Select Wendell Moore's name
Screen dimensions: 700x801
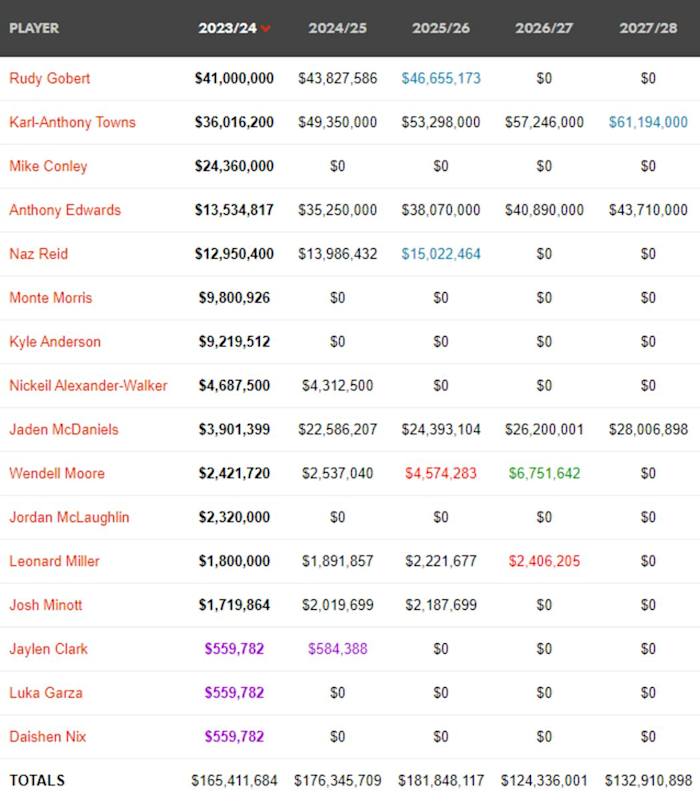(55, 473)
